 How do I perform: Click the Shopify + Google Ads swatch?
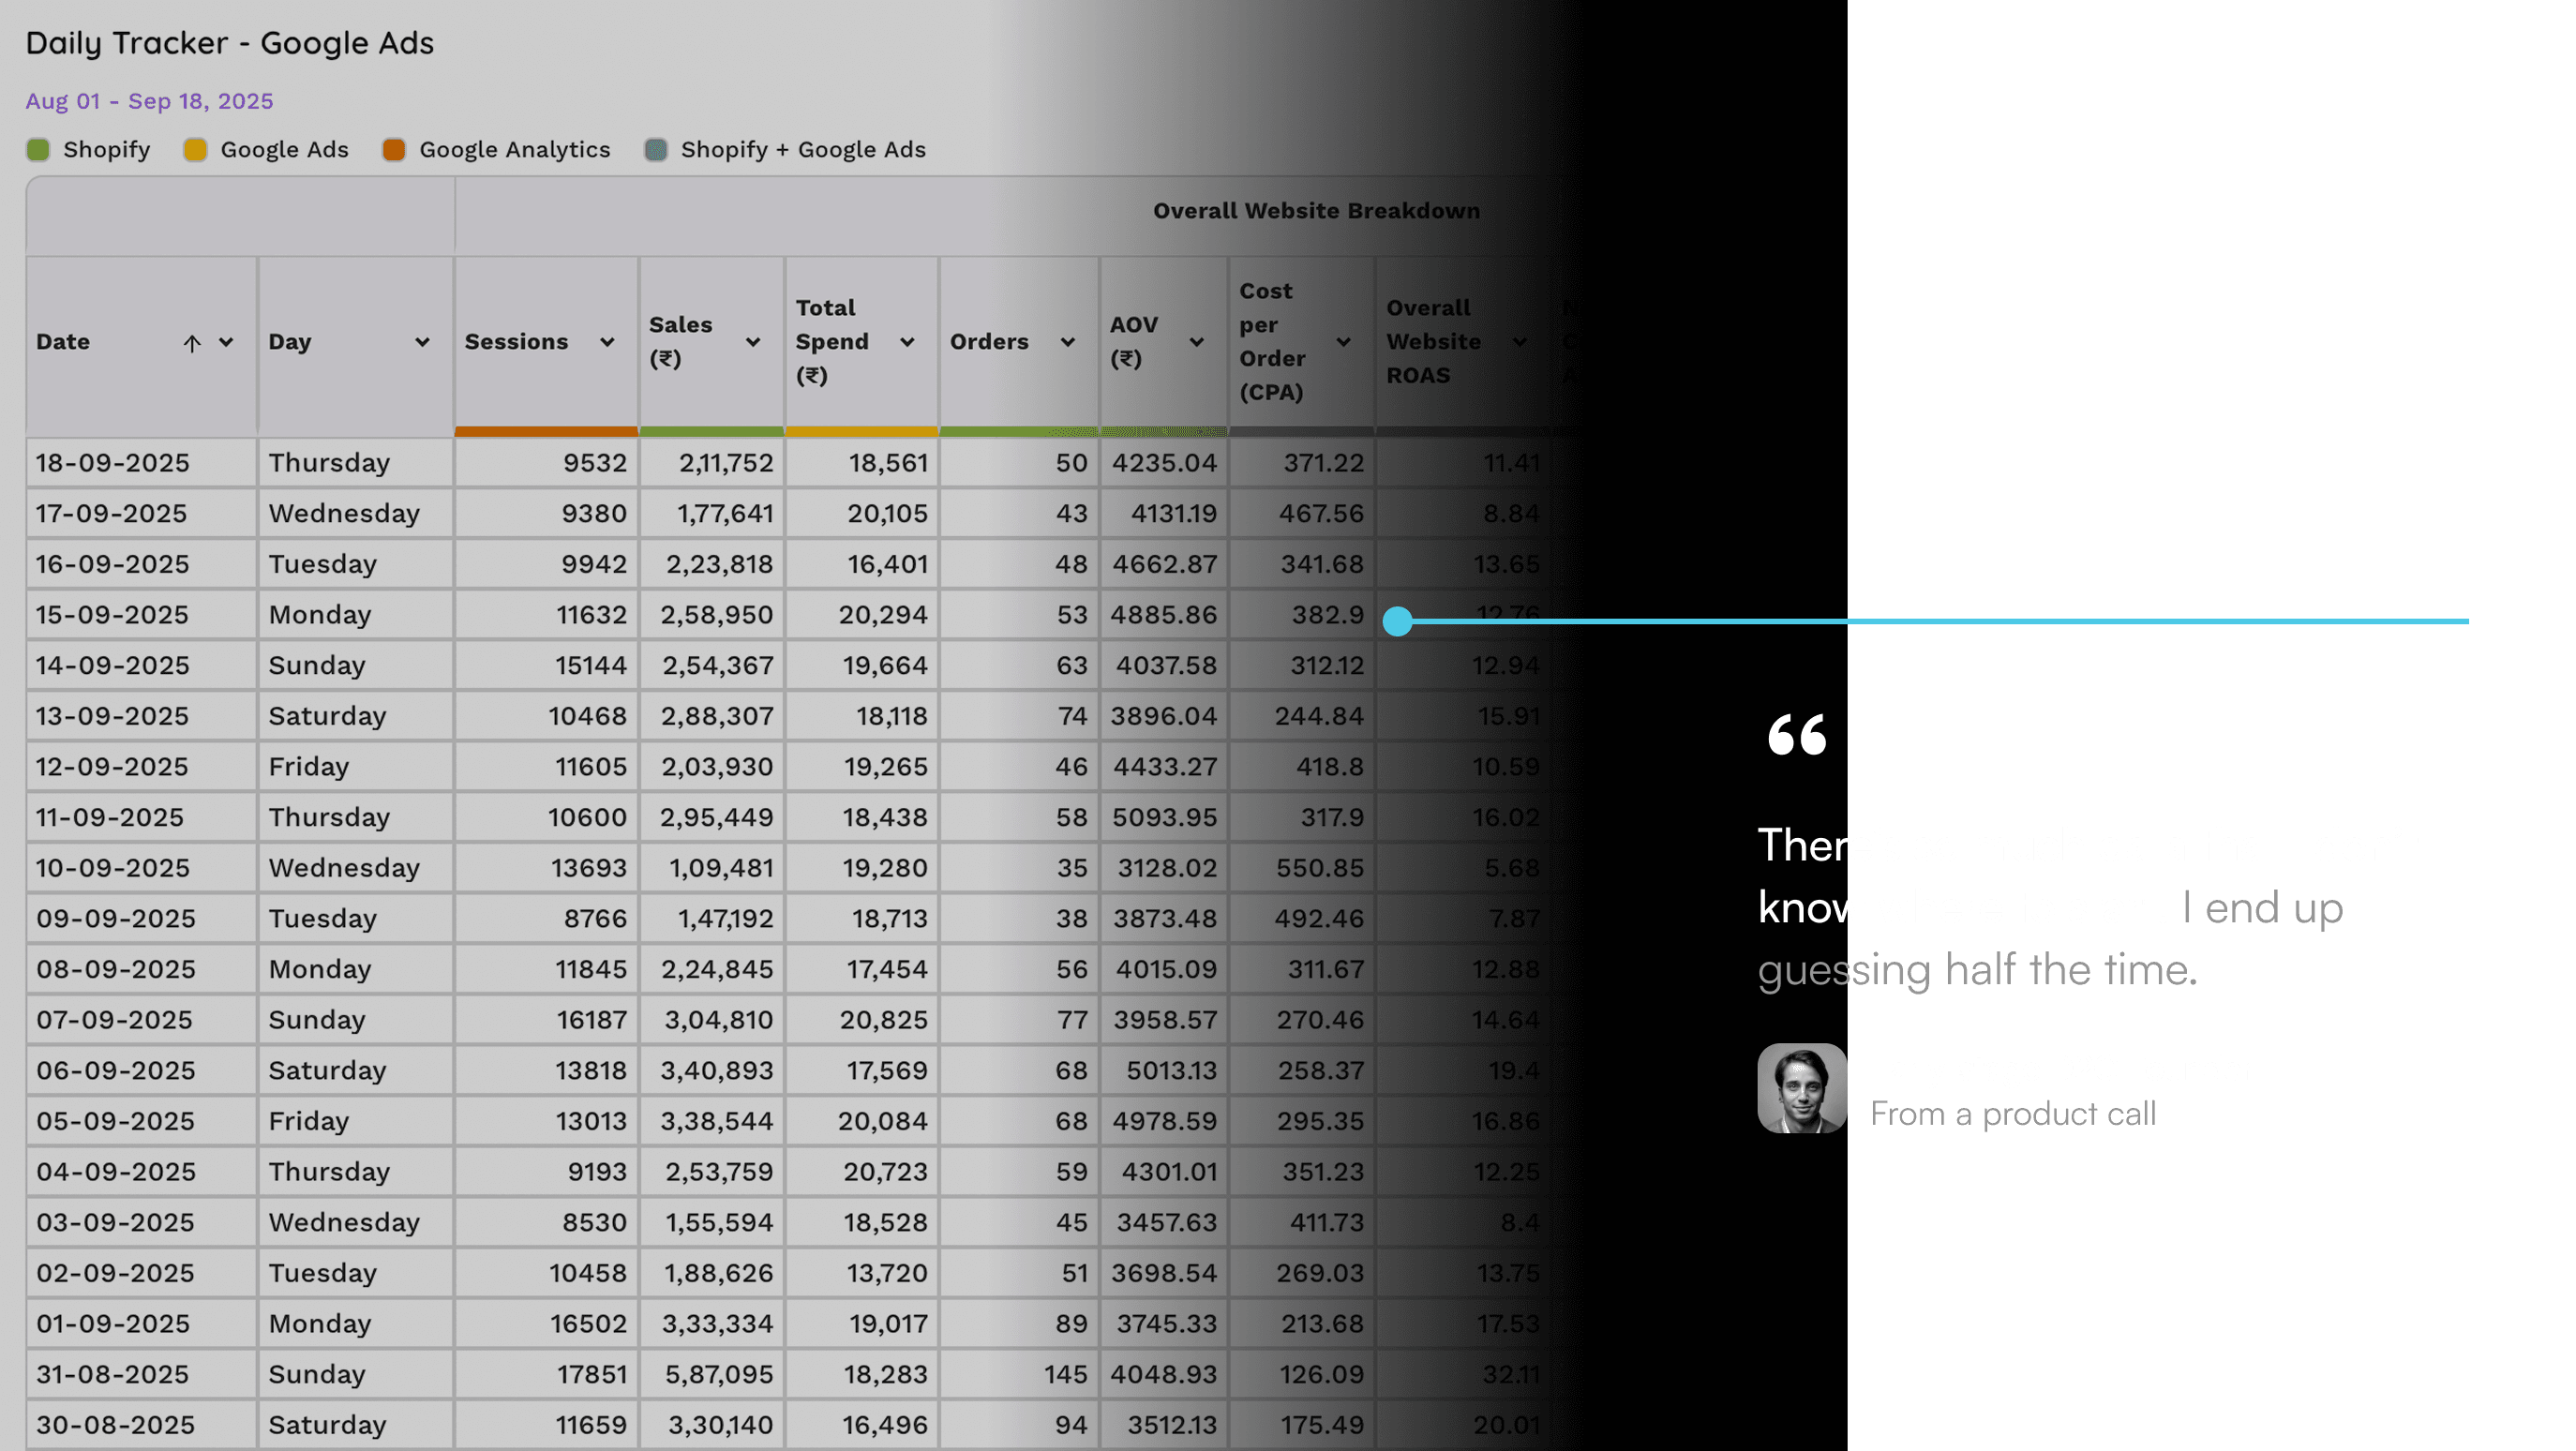[x=656, y=150]
